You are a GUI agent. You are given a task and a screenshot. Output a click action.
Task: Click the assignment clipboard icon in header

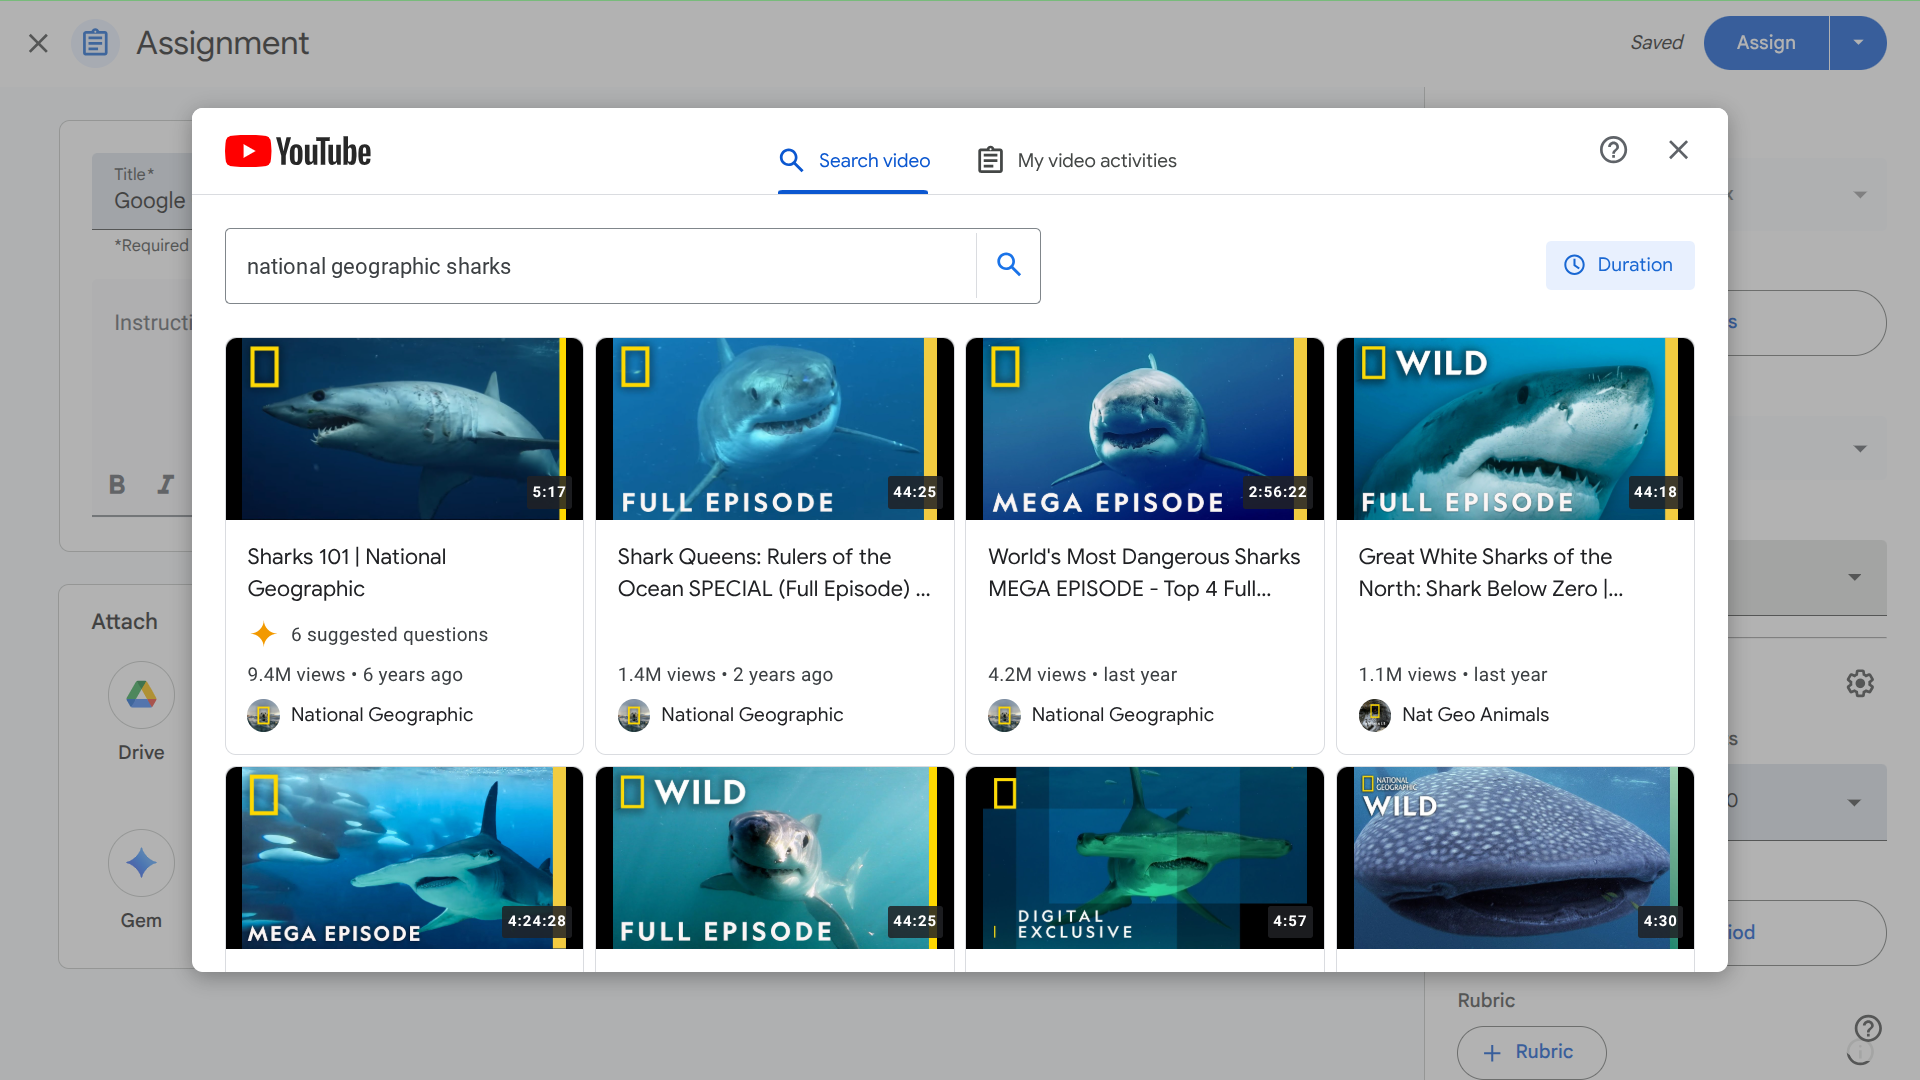point(95,43)
